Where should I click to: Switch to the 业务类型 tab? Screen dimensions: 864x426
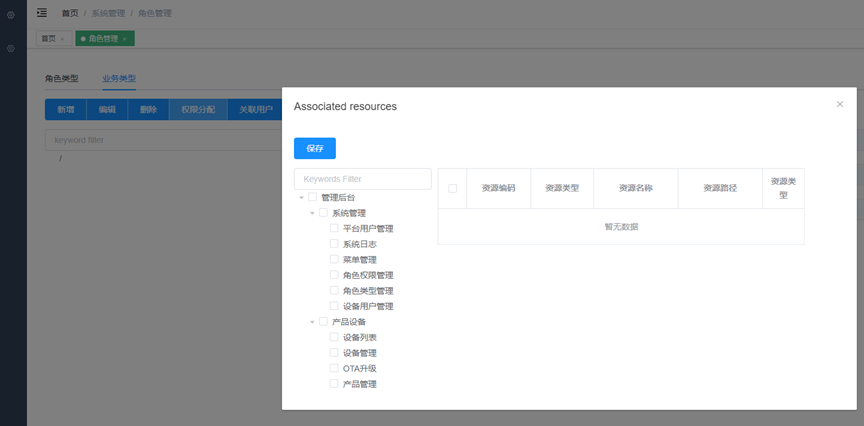(119, 78)
